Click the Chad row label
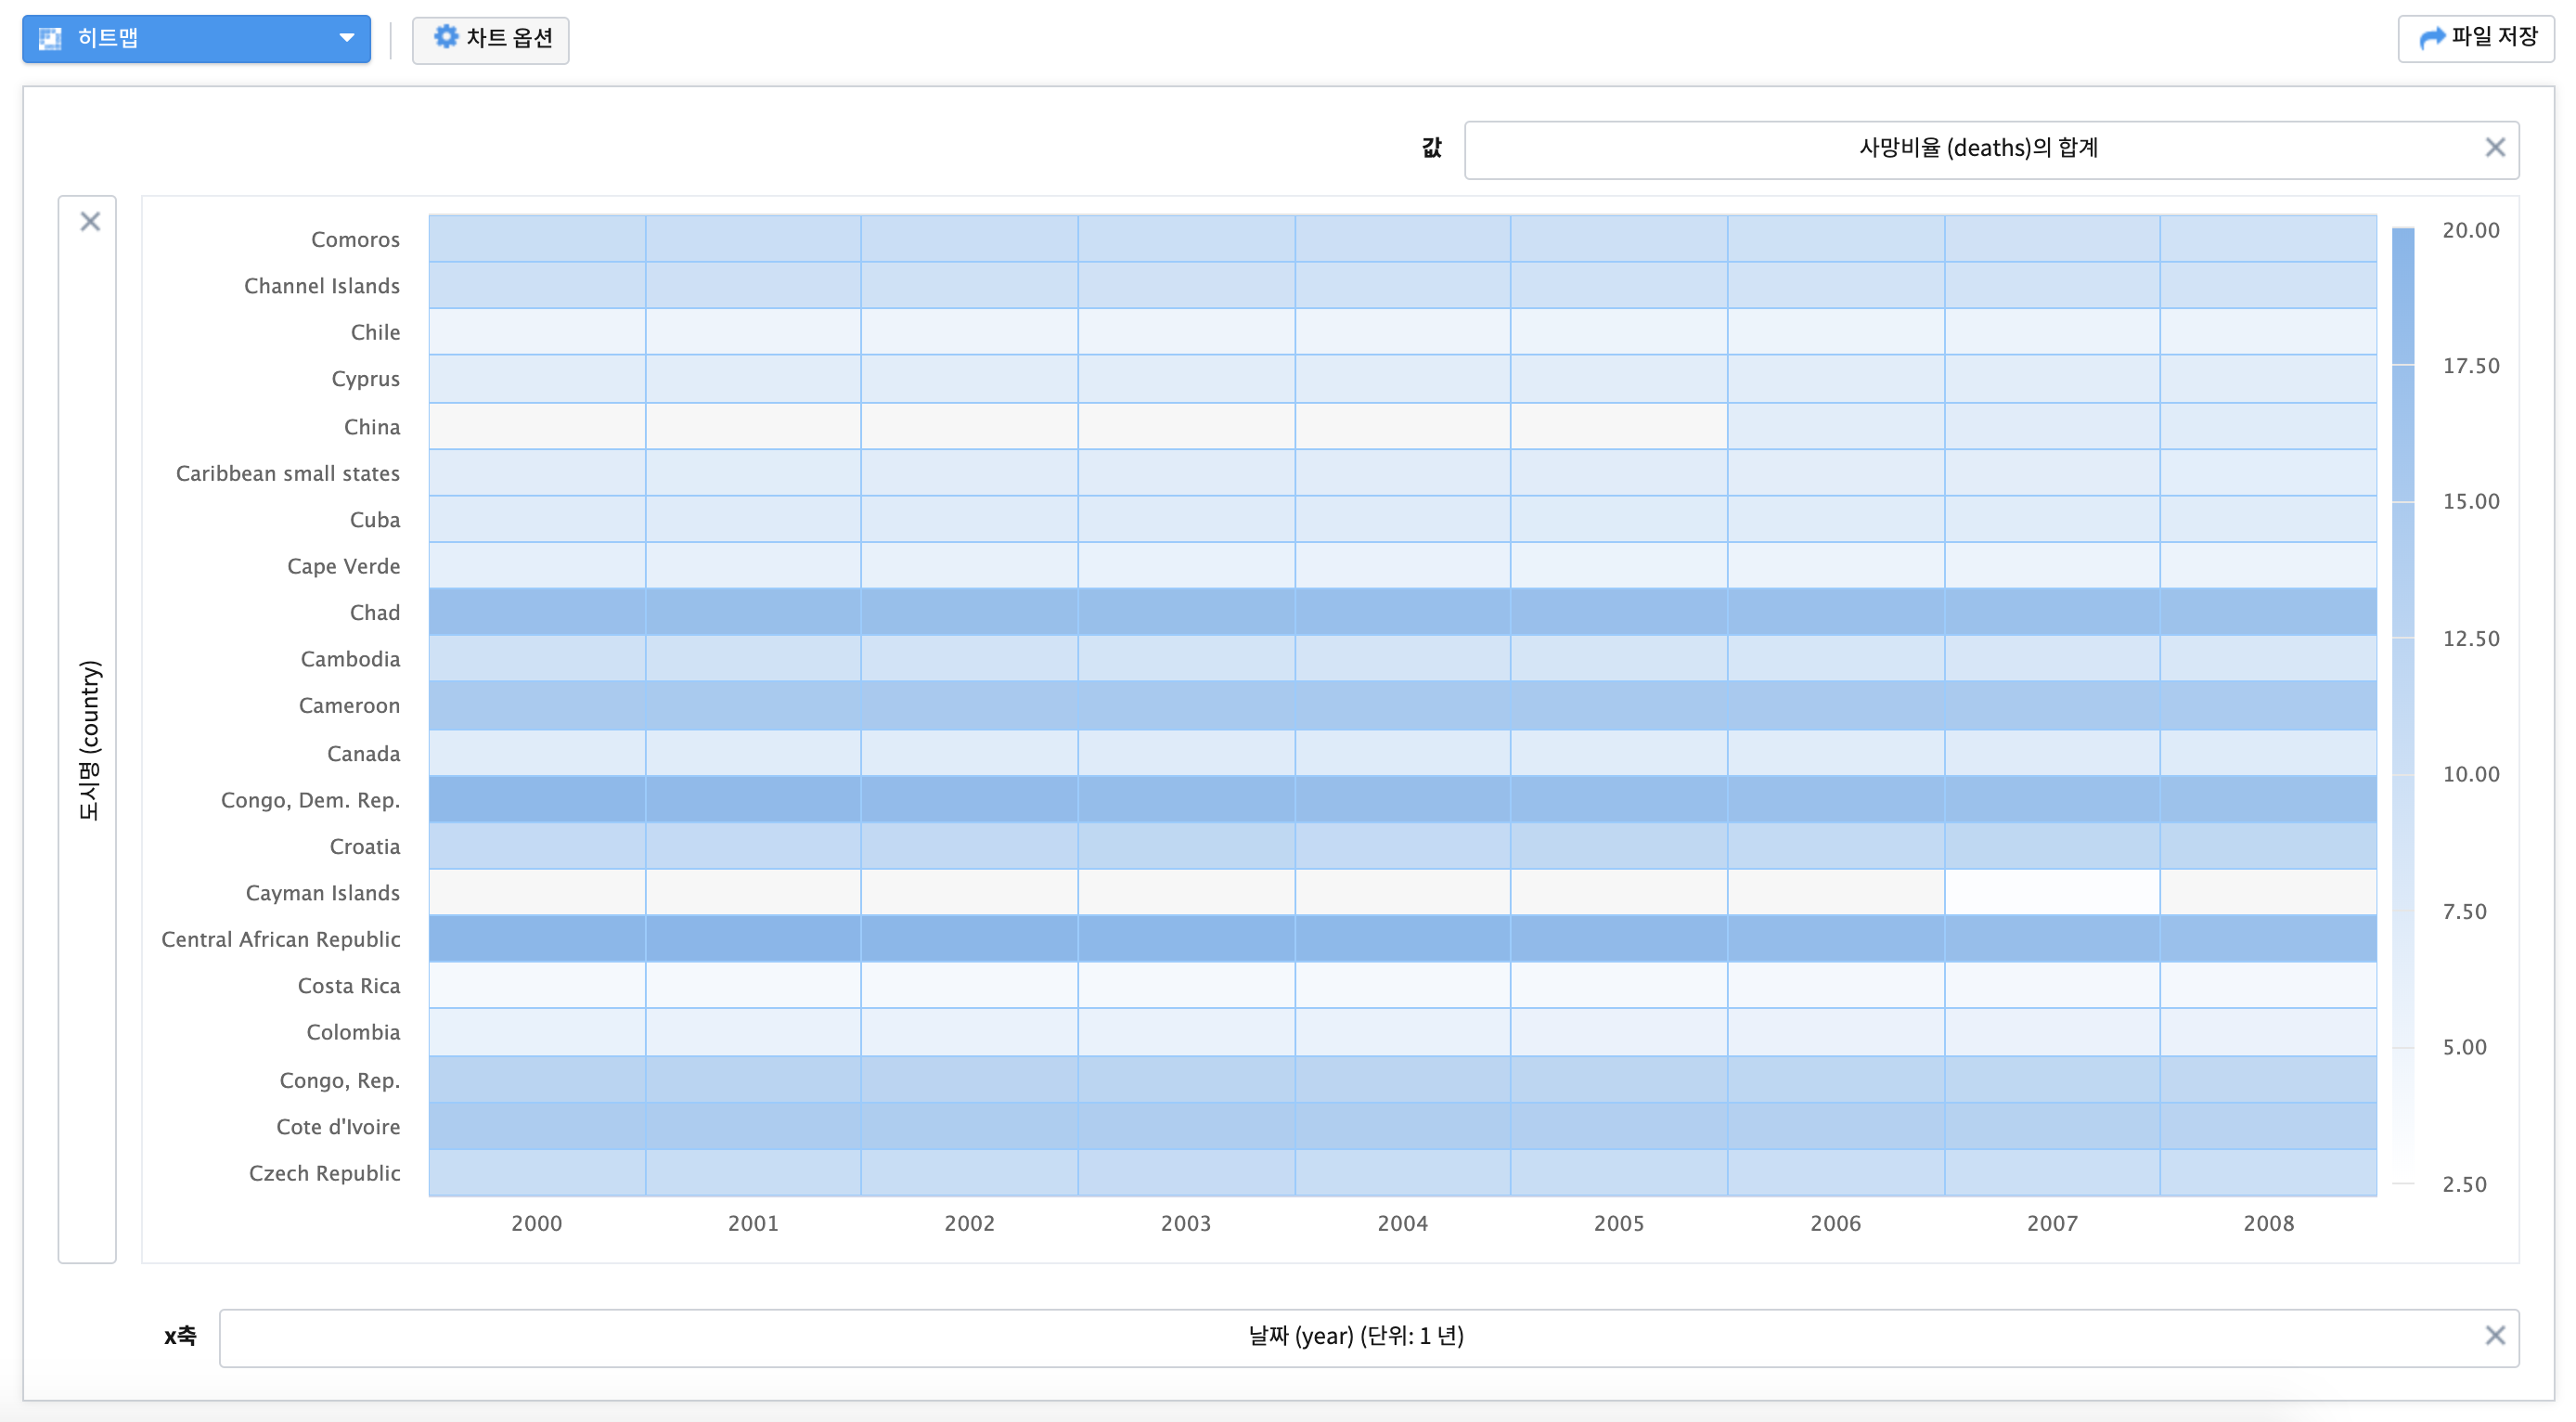Viewport: 2576px width, 1422px height. (x=375, y=613)
